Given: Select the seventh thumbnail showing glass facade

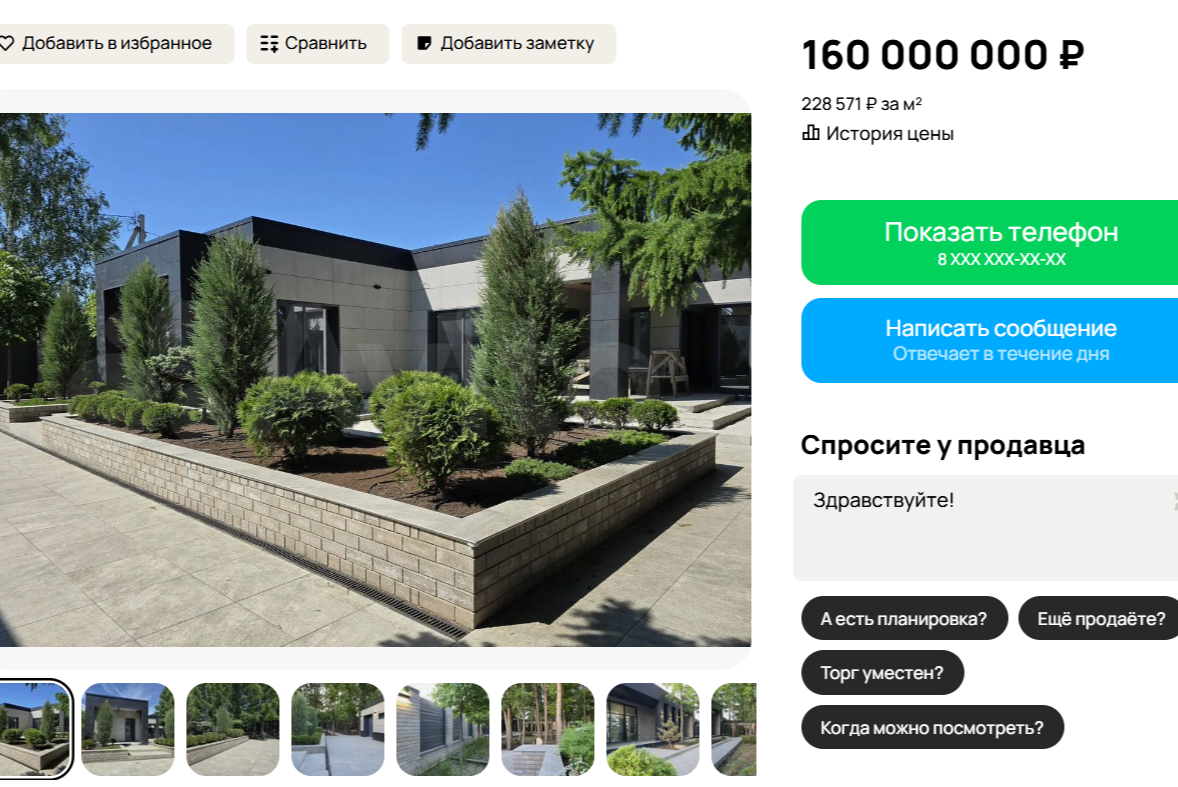Looking at the screenshot, I should click(x=653, y=729).
